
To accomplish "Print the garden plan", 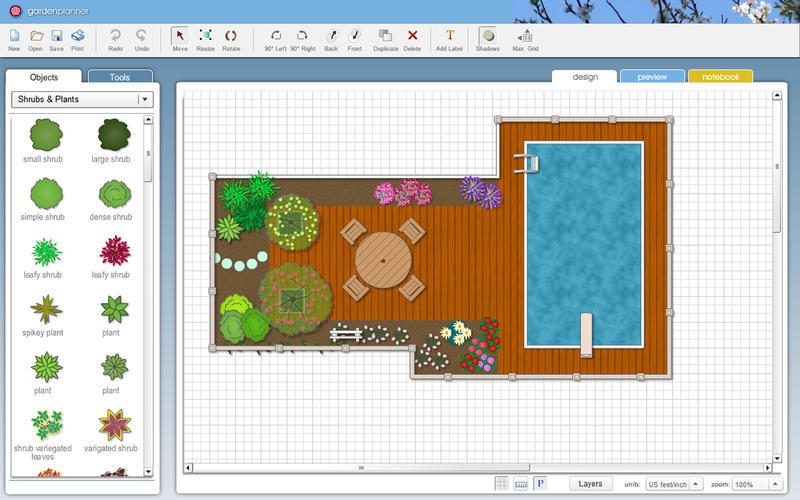I will click(x=78, y=39).
